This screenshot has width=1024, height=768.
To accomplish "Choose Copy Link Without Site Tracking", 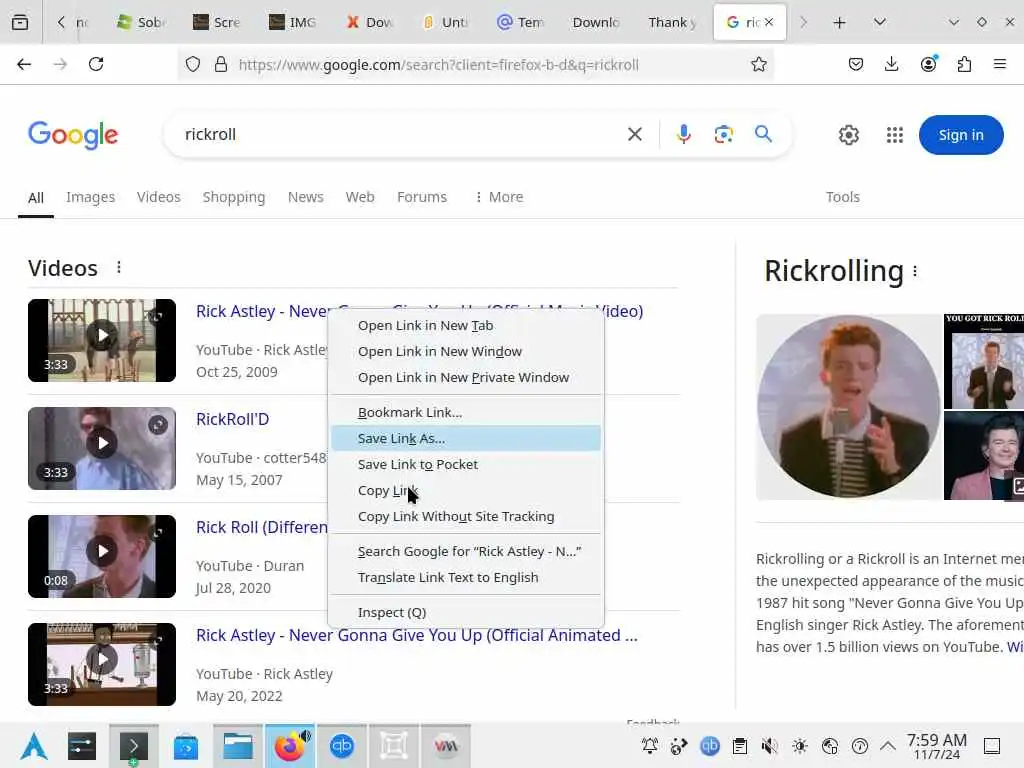I will pos(466,517).
